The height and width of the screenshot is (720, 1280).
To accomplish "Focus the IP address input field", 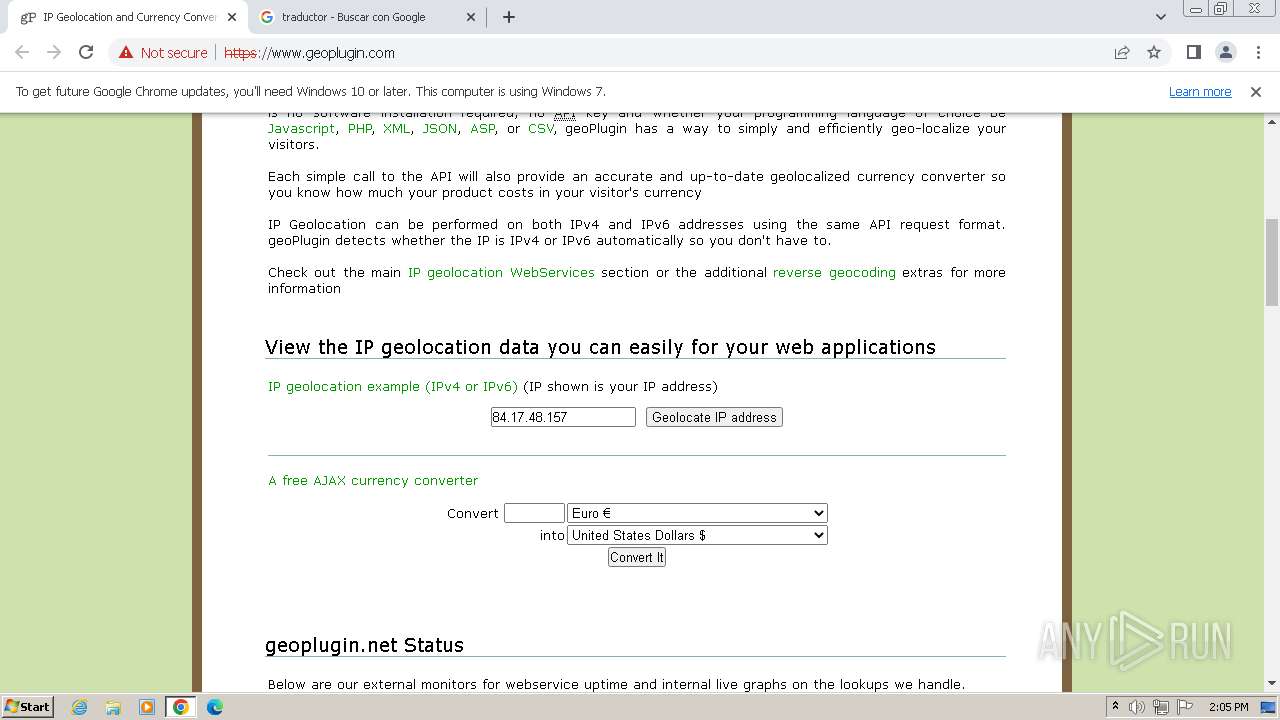I will pyautogui.click(x=563, y=417).
